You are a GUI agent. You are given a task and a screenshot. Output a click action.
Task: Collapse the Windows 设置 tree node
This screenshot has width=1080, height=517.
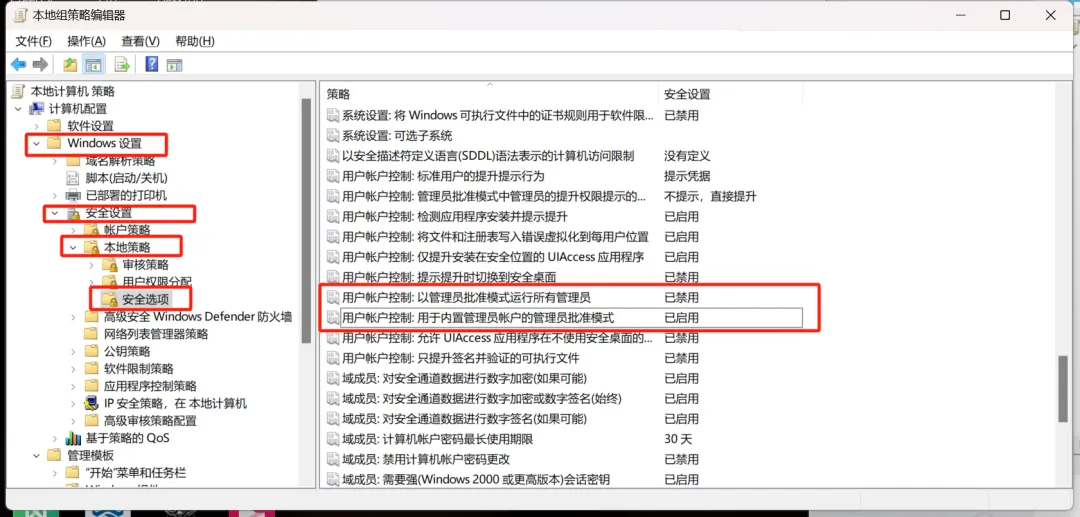pos(37,144)
